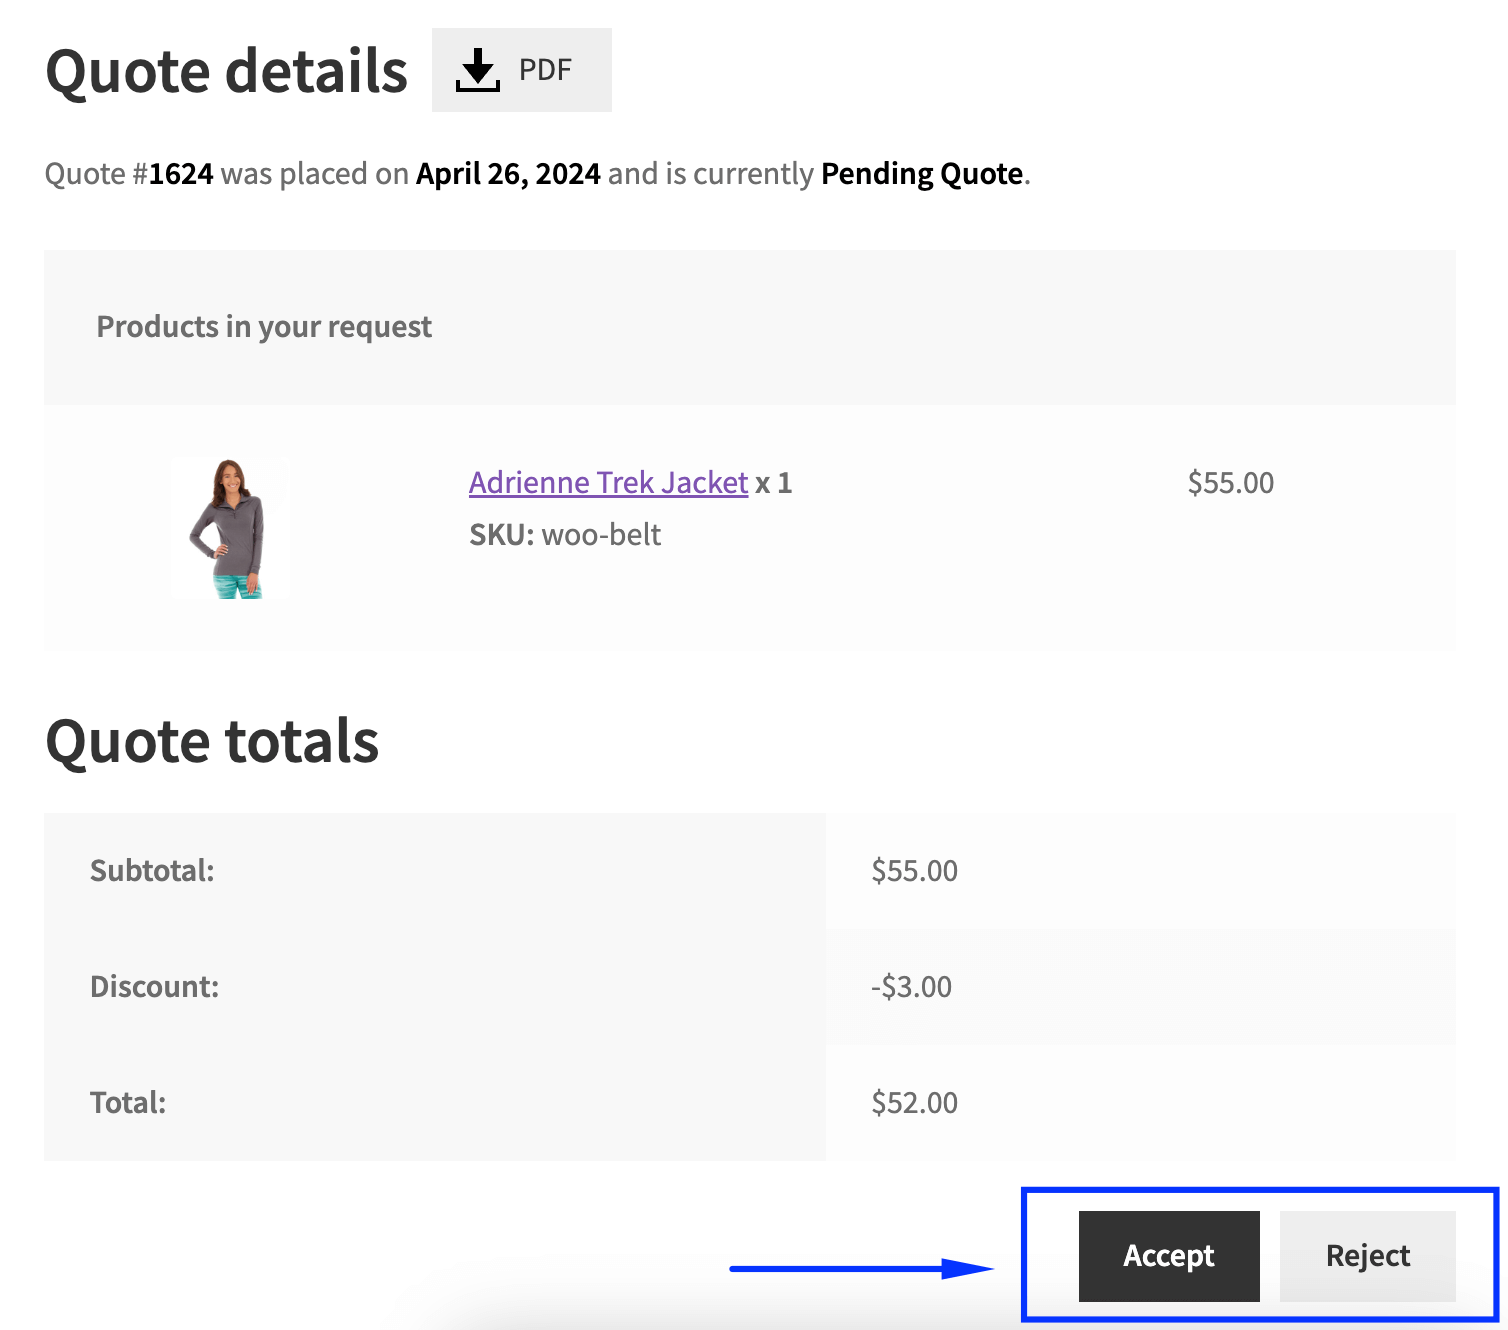Click the April 26, 2024 date
Screen dimensions: 1508x1330
coord(508,173)
